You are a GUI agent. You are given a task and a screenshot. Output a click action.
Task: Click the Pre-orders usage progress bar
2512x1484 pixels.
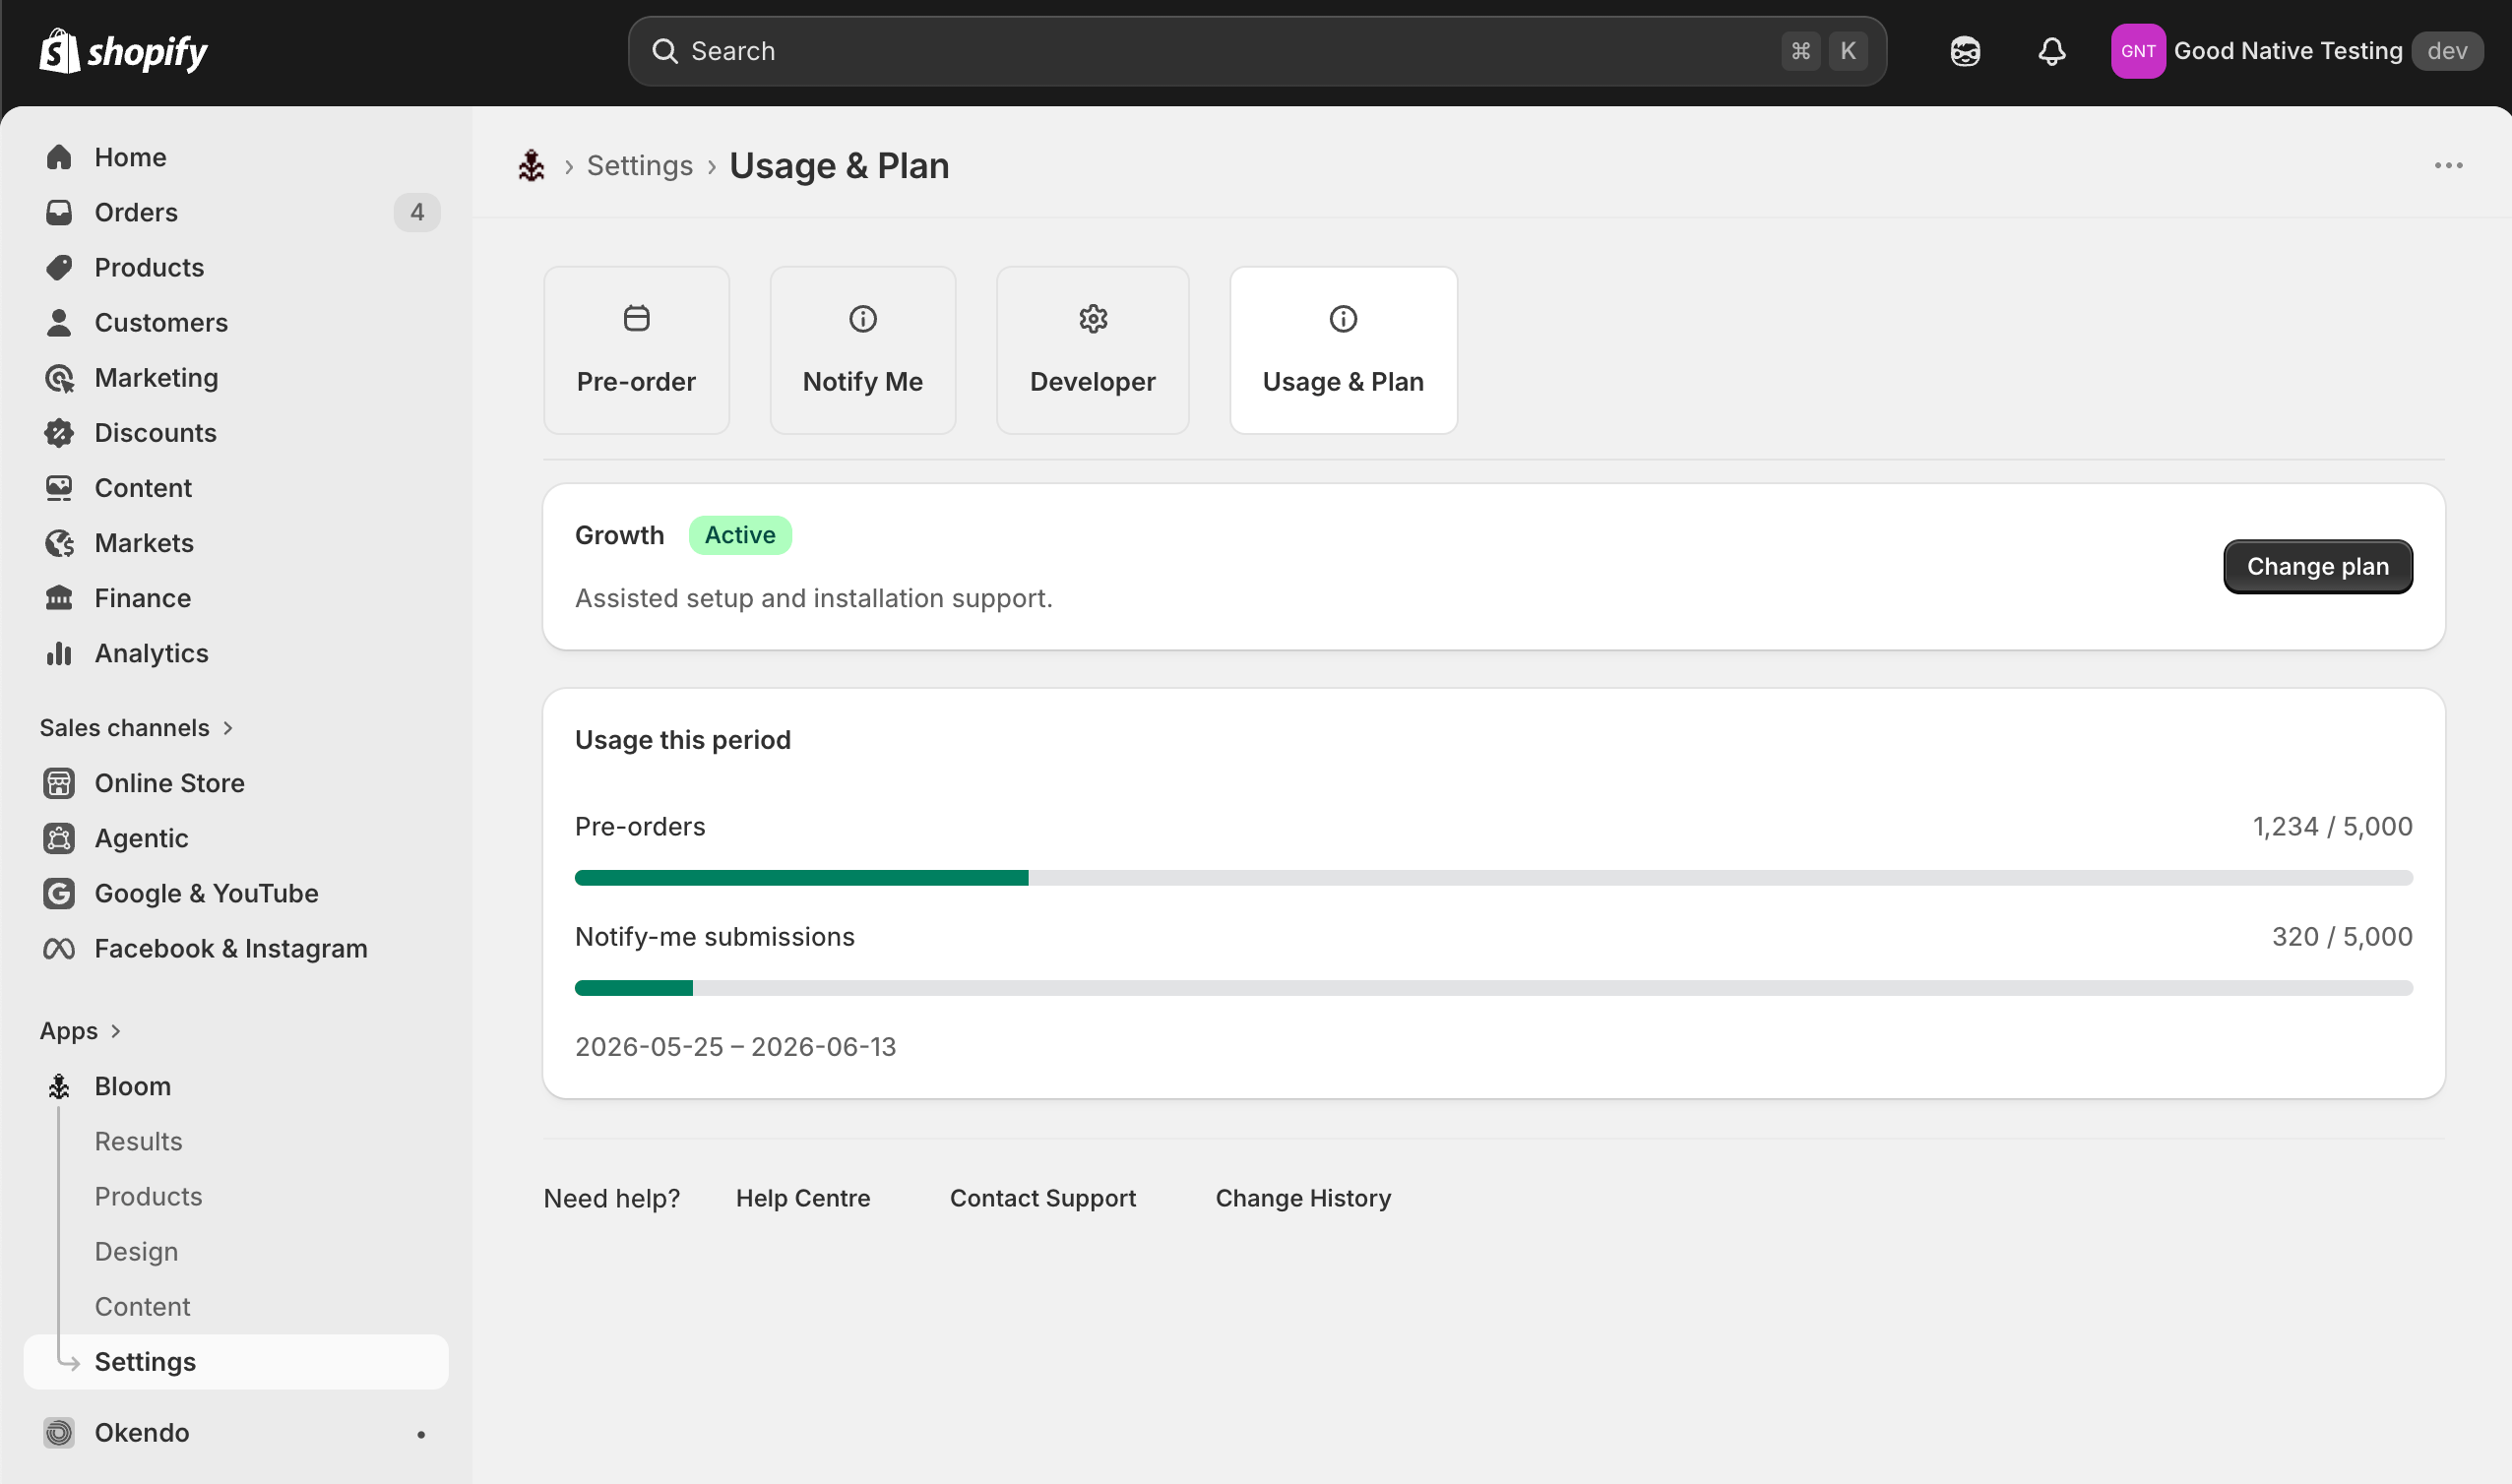tap(1493, 878)
